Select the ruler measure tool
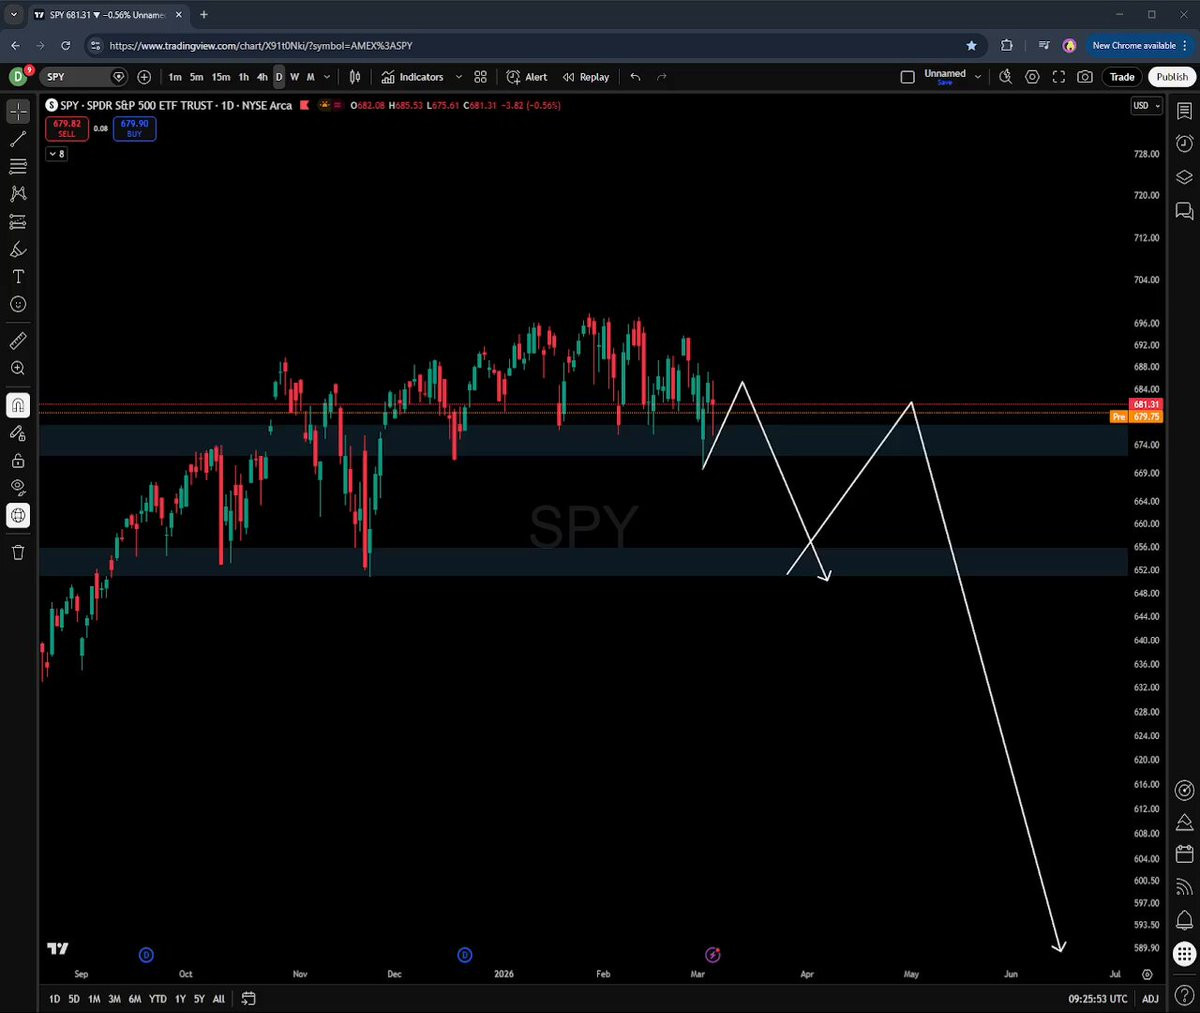The height and width of the screenshot is (1013, 1200). point(18,341)
